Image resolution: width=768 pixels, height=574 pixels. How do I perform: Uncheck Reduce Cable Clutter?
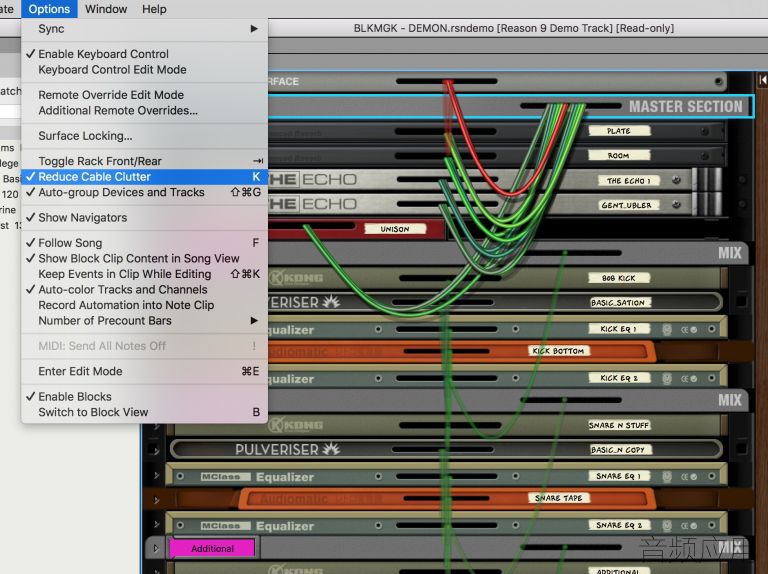pos(145,177)
